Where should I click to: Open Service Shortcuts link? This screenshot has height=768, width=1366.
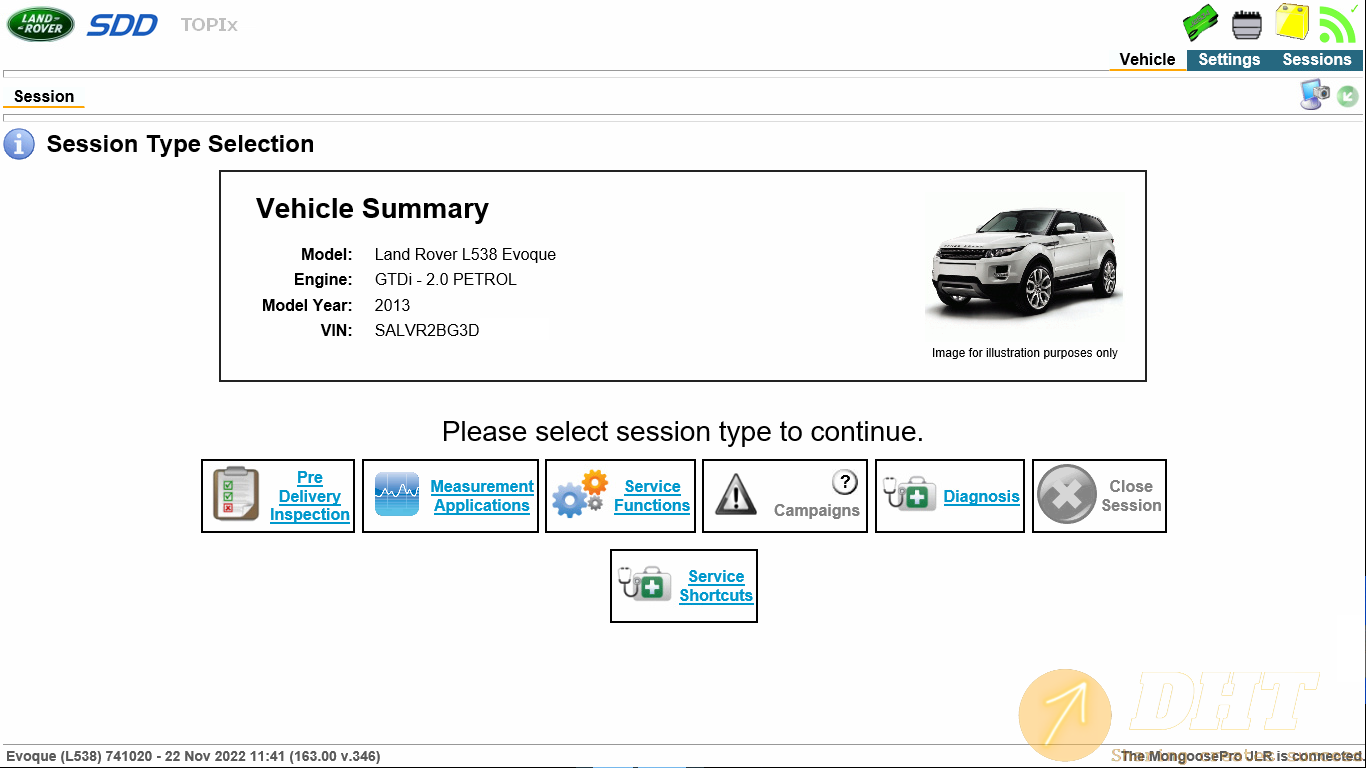tap(716, 586)
